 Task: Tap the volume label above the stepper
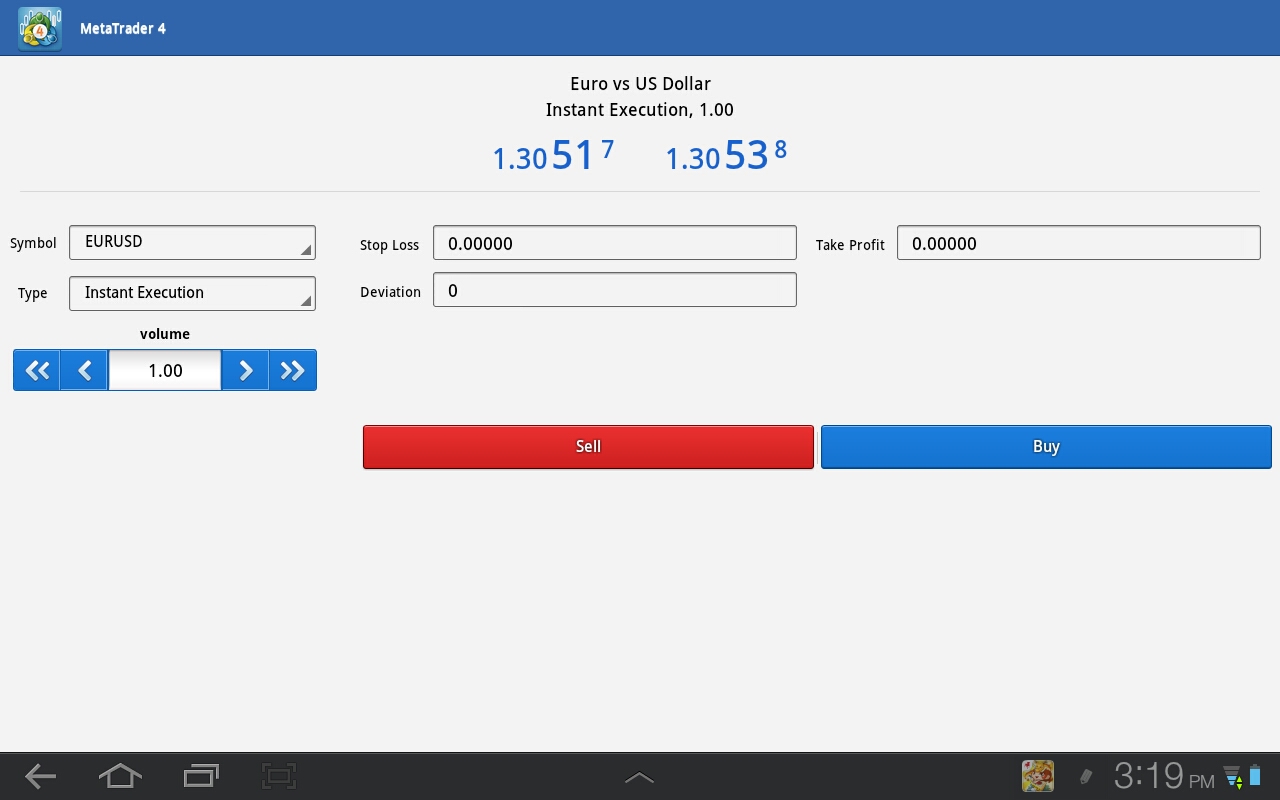[165, 334]
